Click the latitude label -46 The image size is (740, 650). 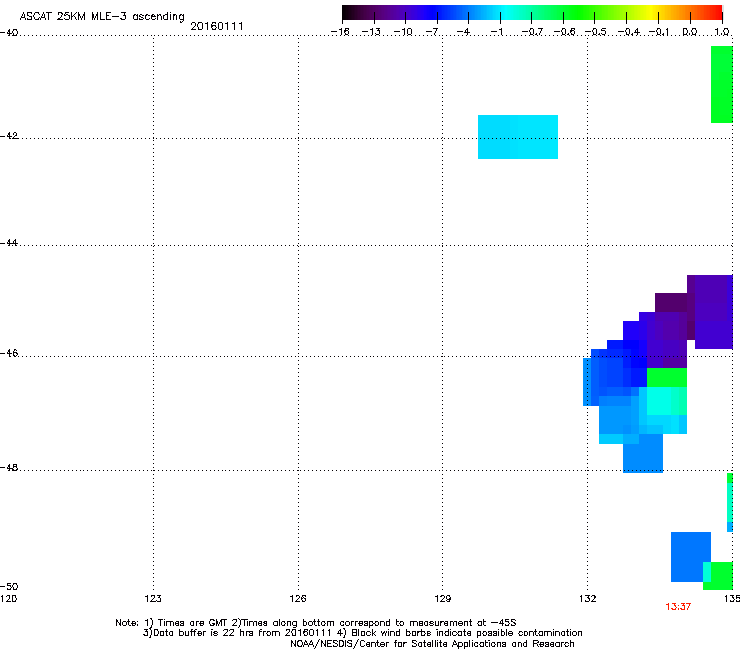tap(9, 354)
